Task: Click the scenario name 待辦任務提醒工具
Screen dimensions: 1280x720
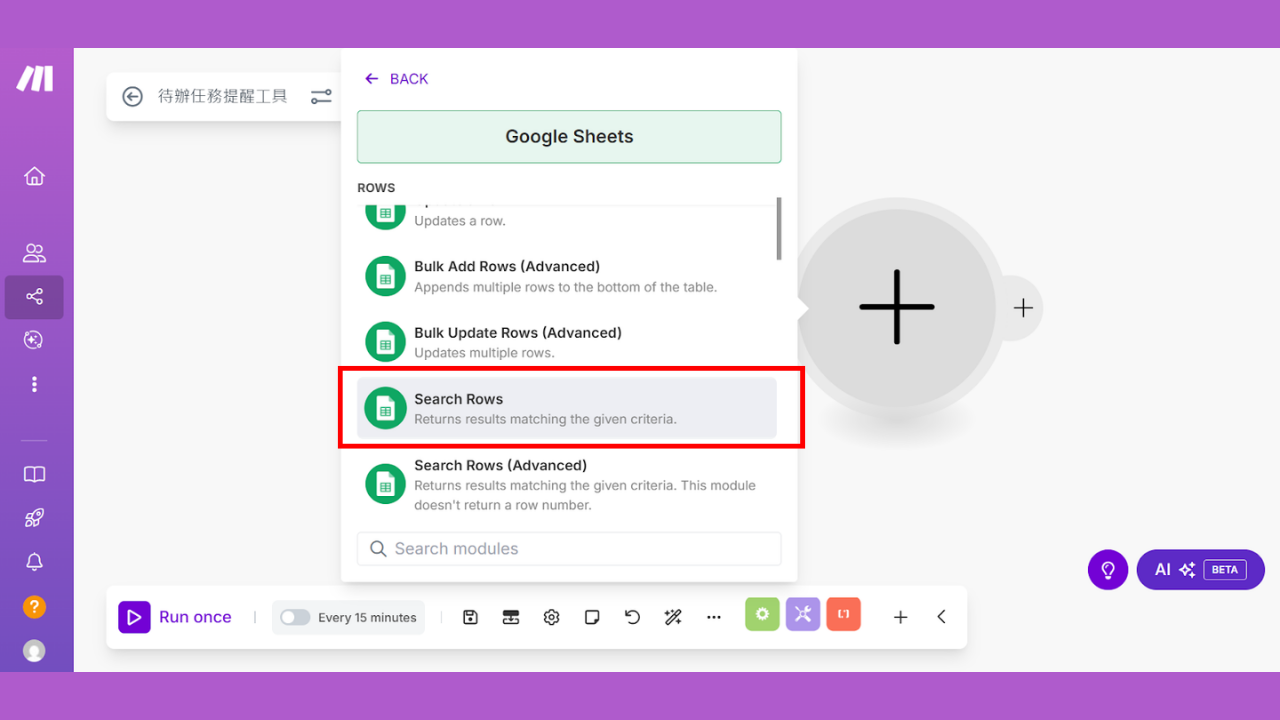Action: pos(223,96)
